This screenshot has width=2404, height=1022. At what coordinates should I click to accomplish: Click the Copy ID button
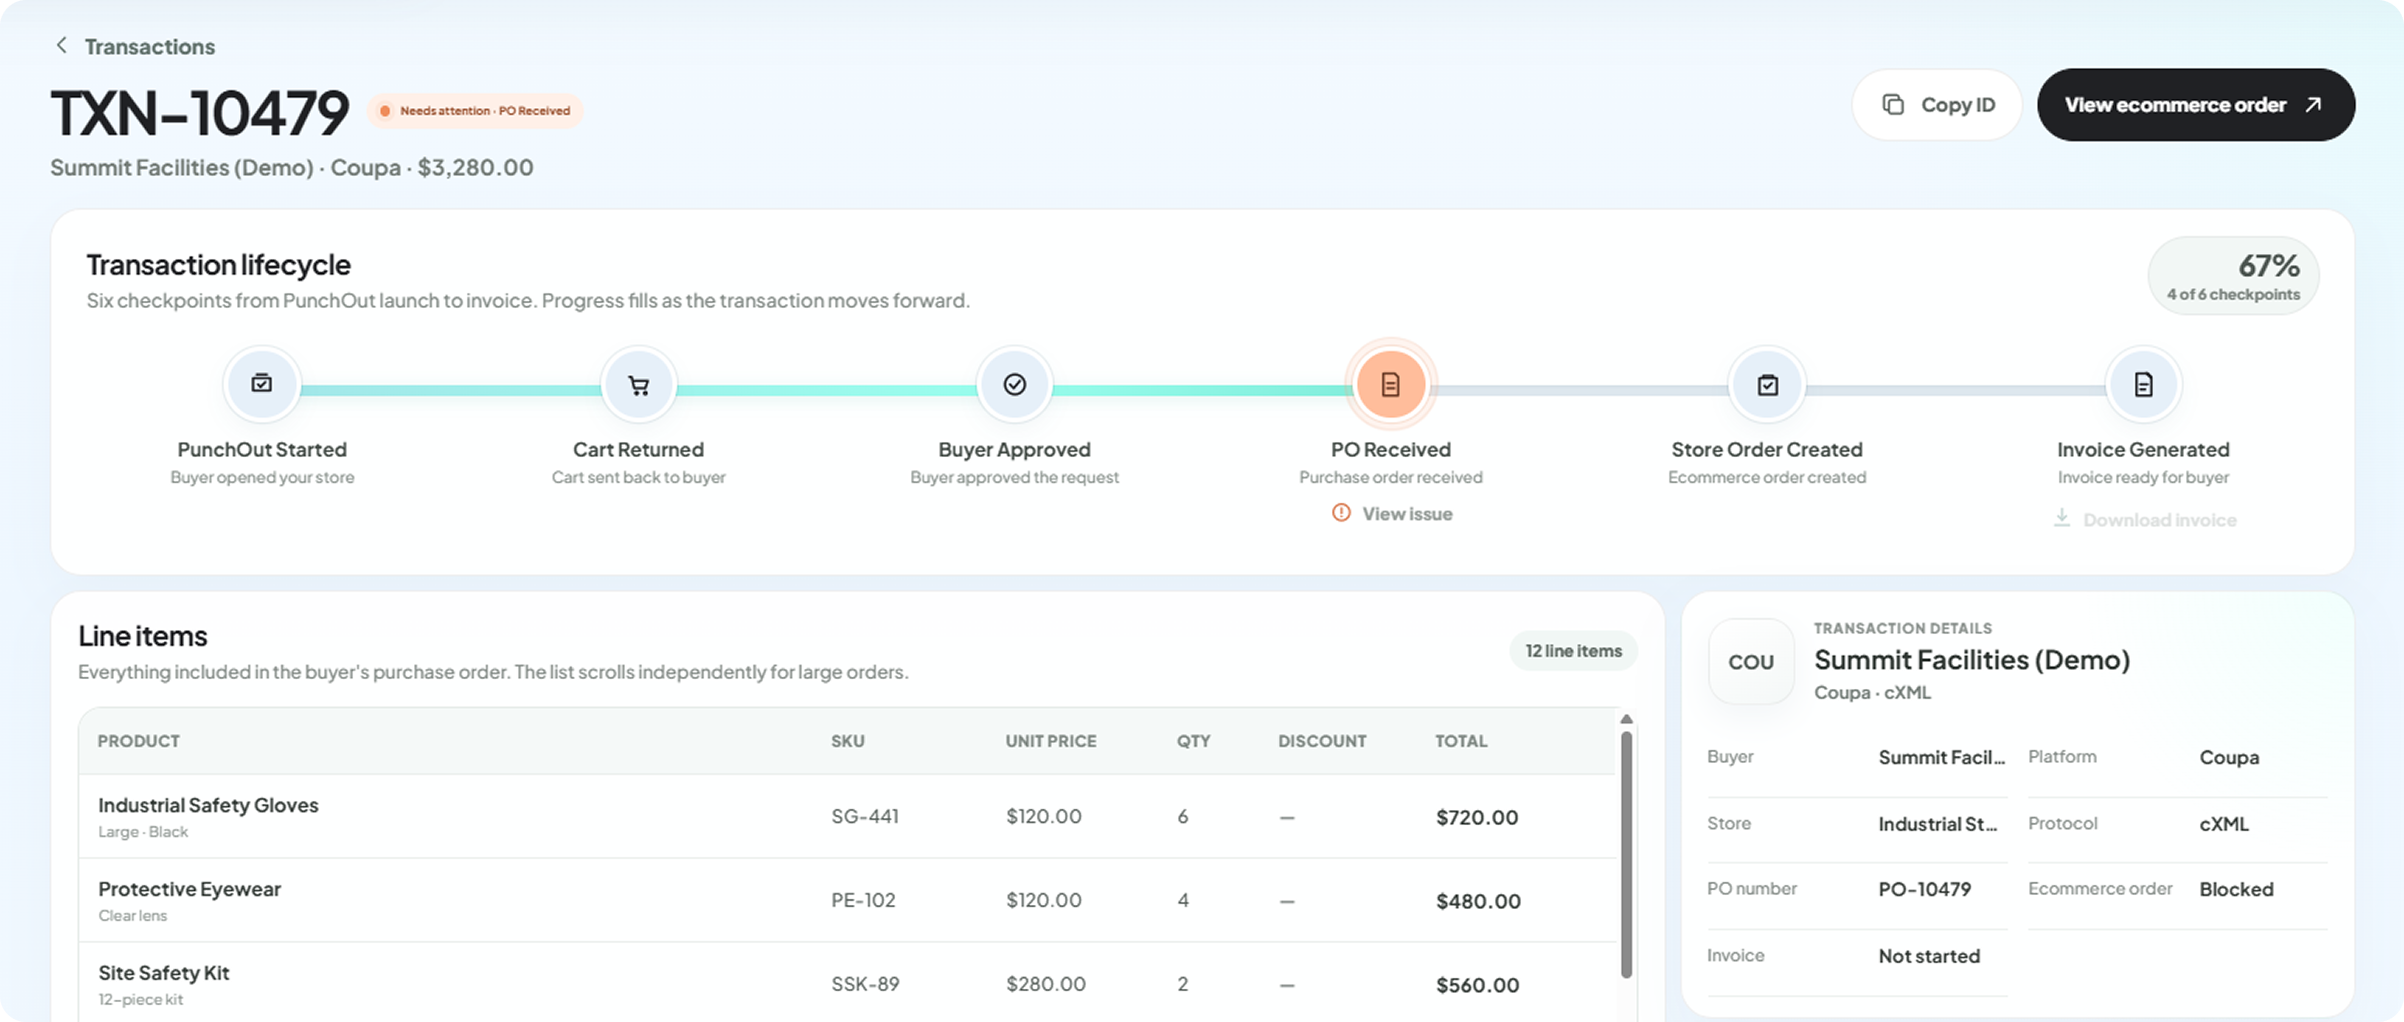point(1937,105)
